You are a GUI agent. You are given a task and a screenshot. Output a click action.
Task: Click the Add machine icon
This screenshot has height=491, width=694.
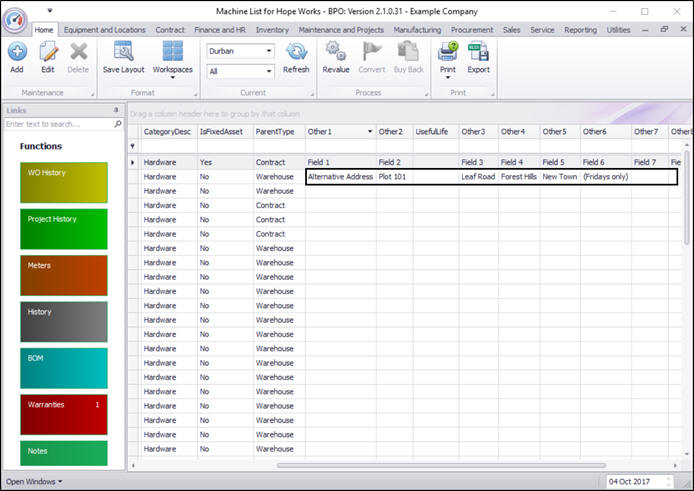point(17,52)
